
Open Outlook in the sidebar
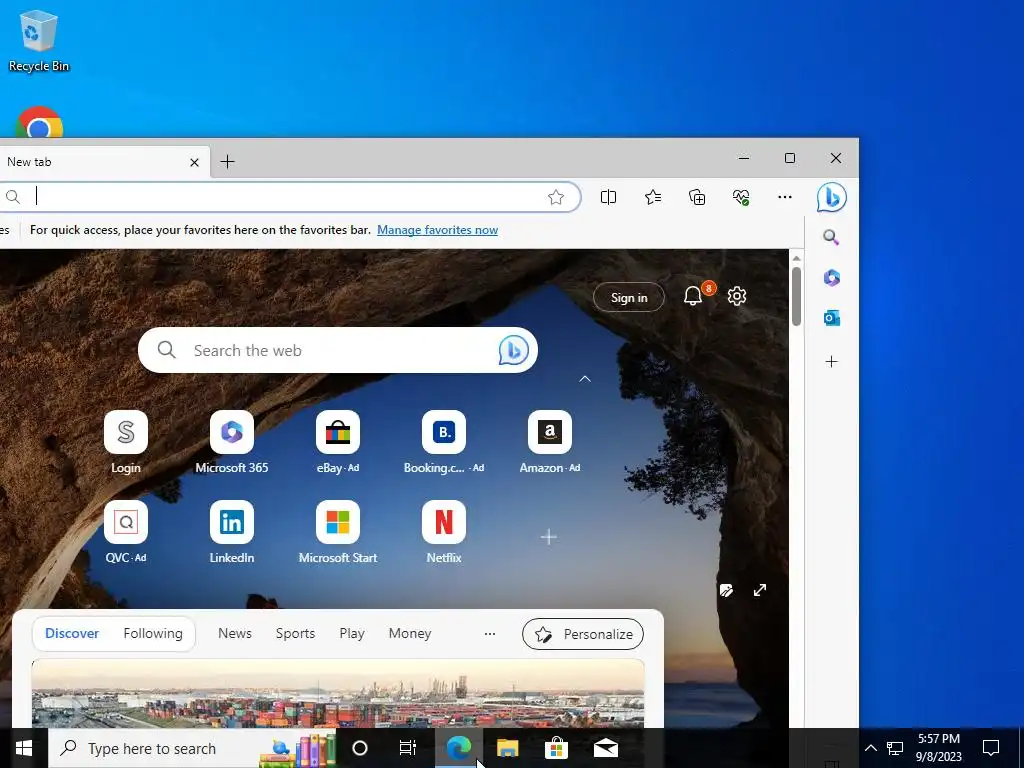(x=831, y=318)
